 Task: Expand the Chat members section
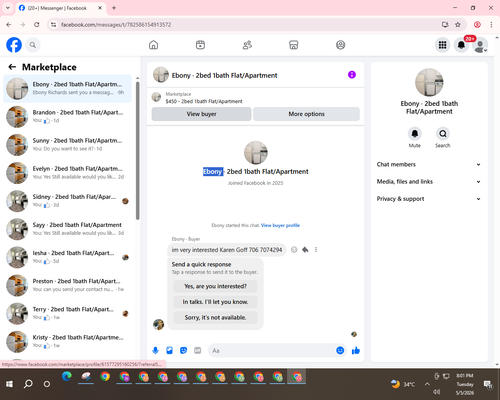point(429,164)
